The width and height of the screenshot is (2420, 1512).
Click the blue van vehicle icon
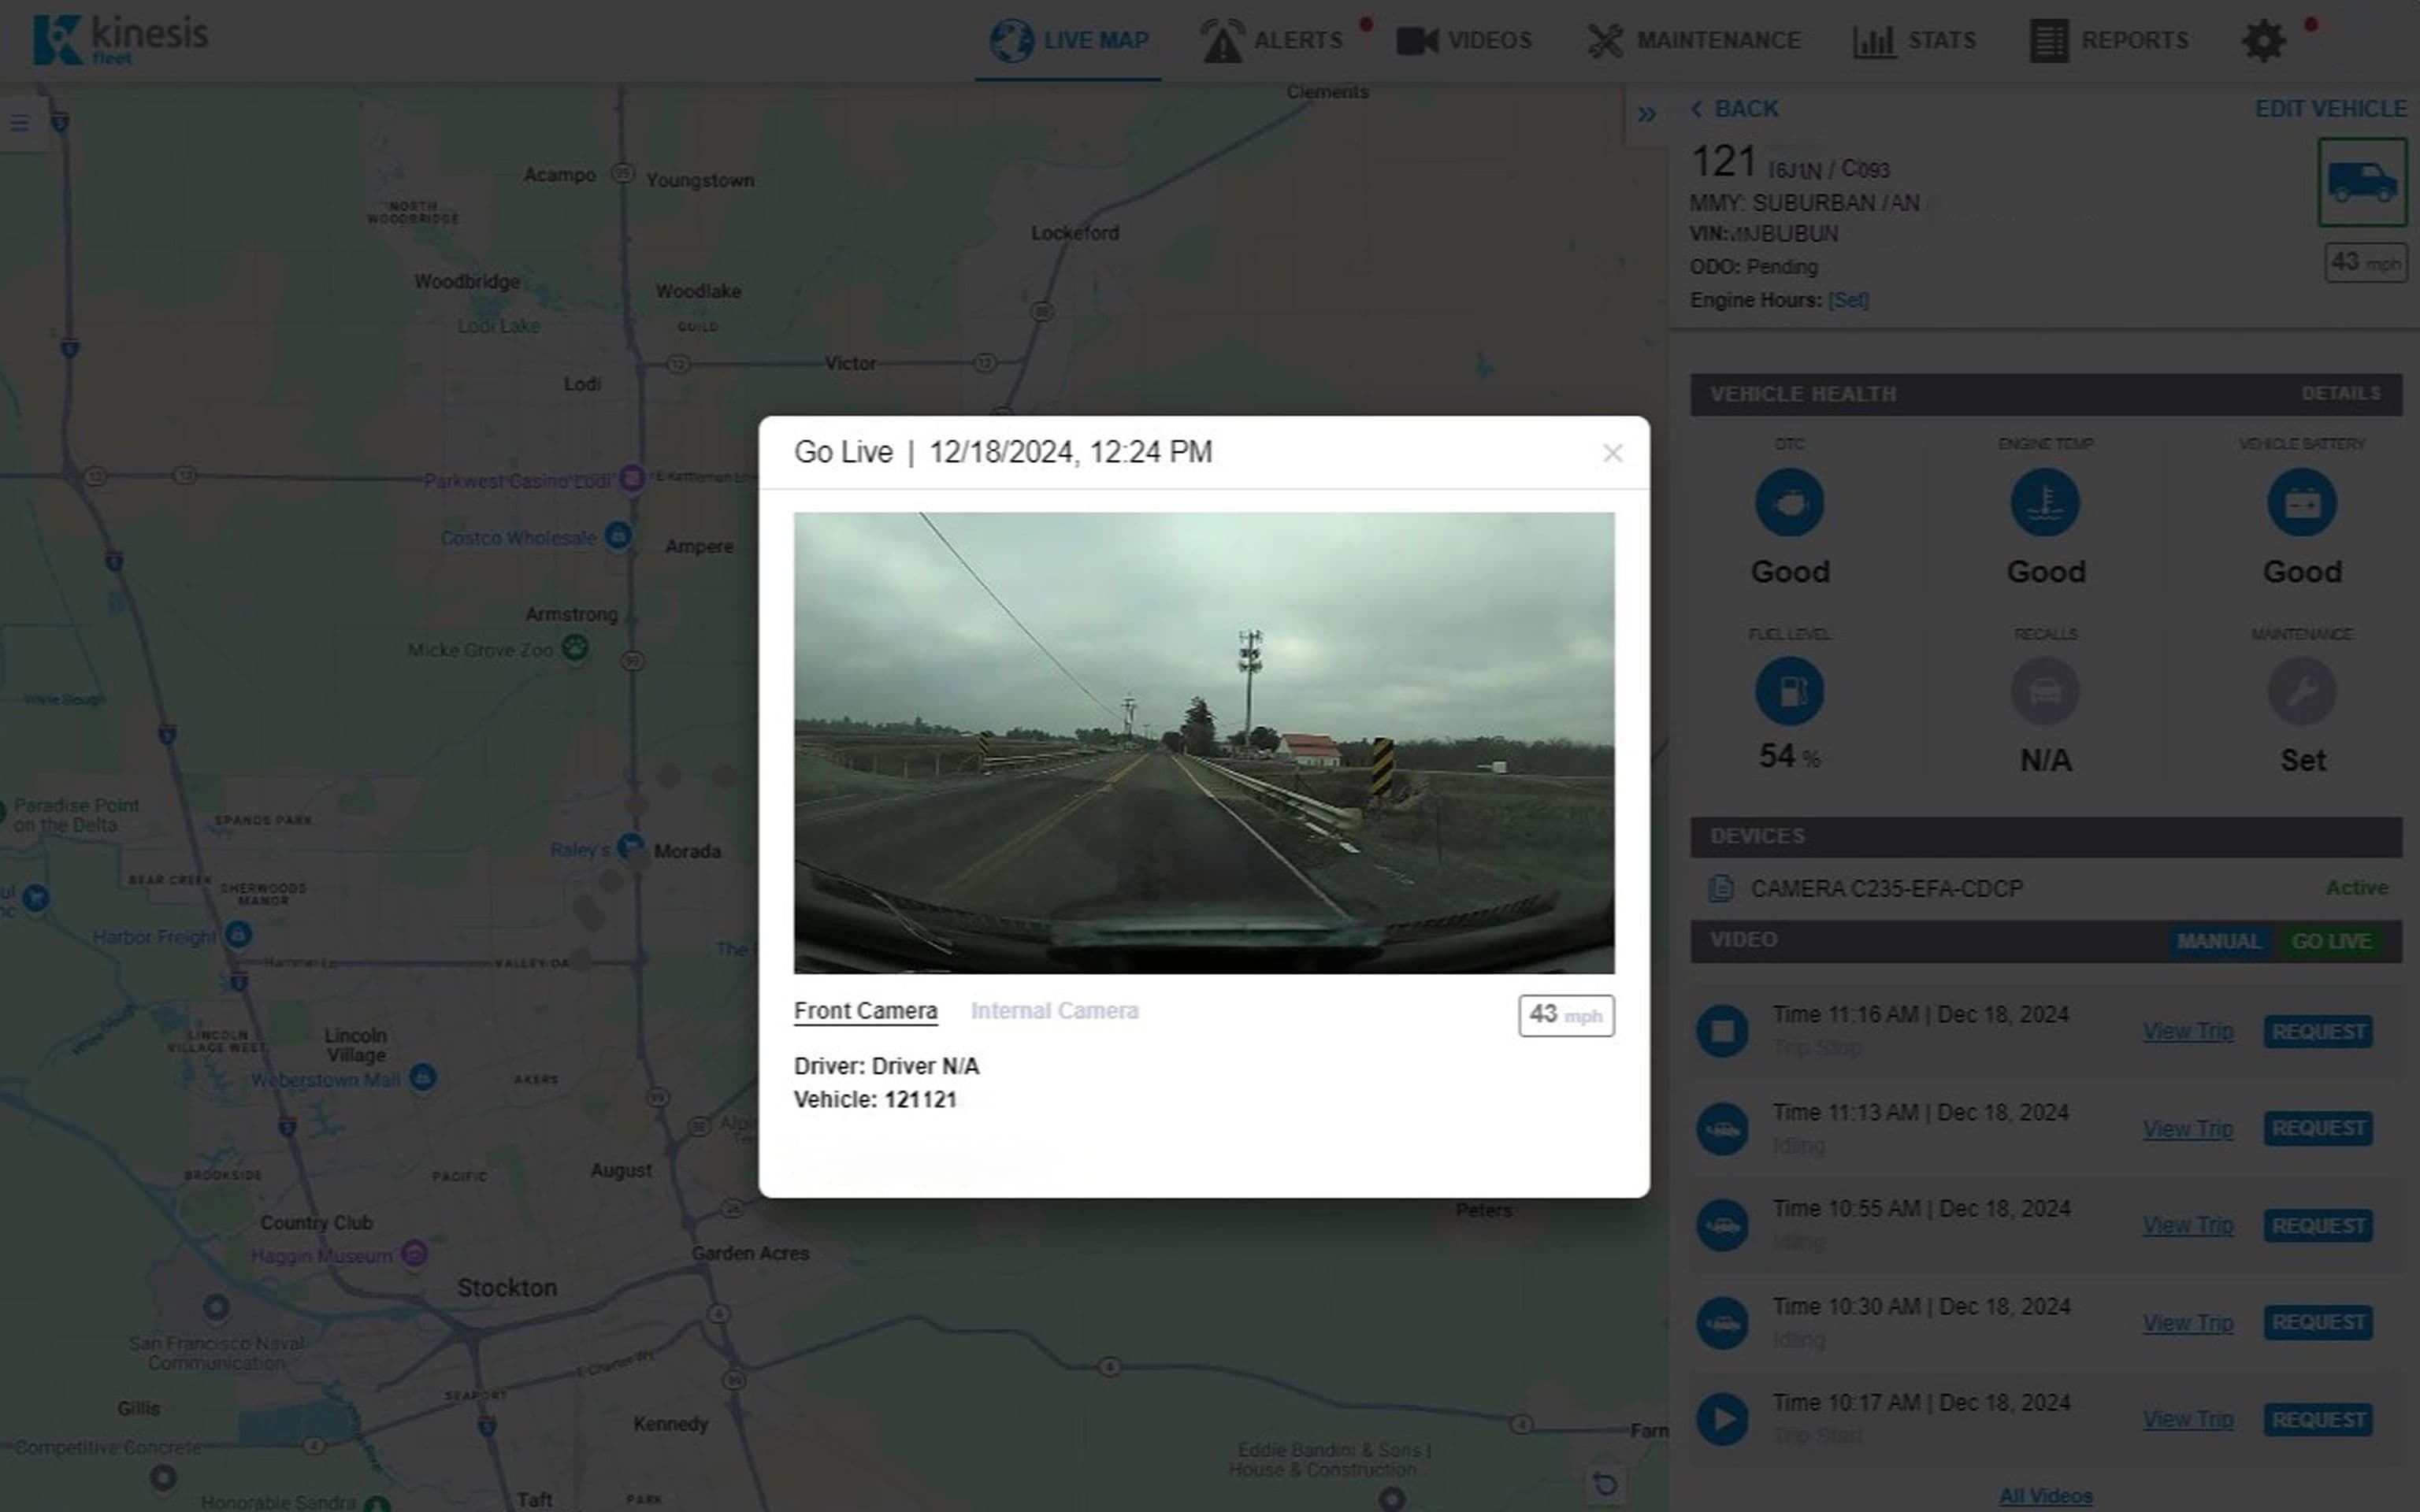click(2362, 182)
